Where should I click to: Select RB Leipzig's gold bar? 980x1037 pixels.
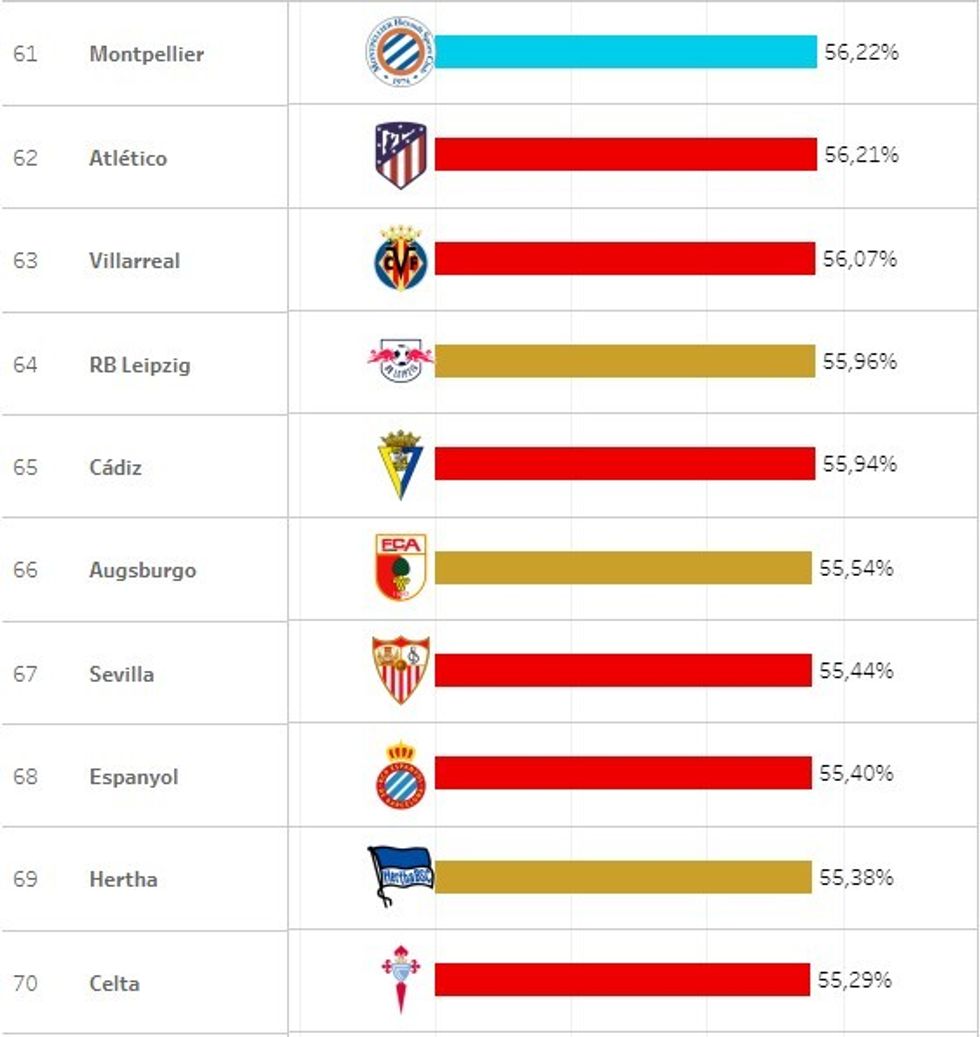624,361
